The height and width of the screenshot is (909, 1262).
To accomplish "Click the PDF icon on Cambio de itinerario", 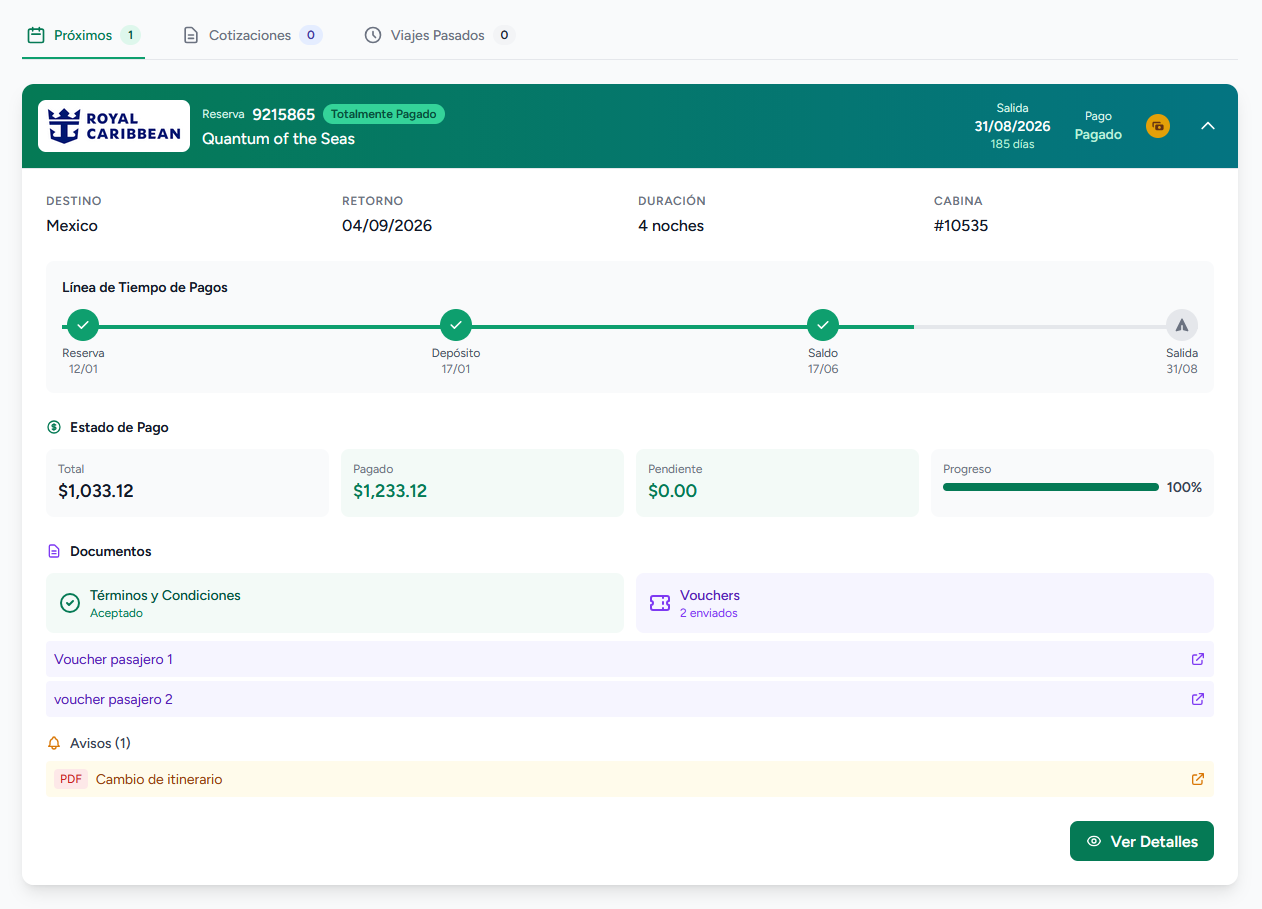I will pos(70,778).
